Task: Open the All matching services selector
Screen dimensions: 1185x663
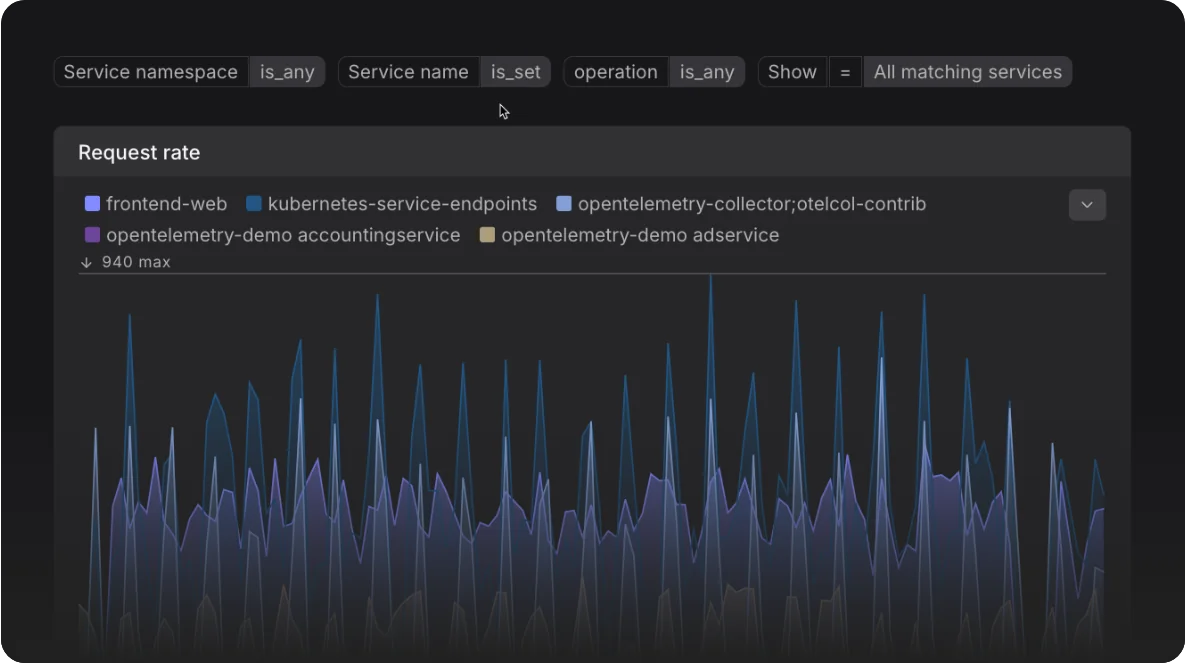Action: [967, 72]
